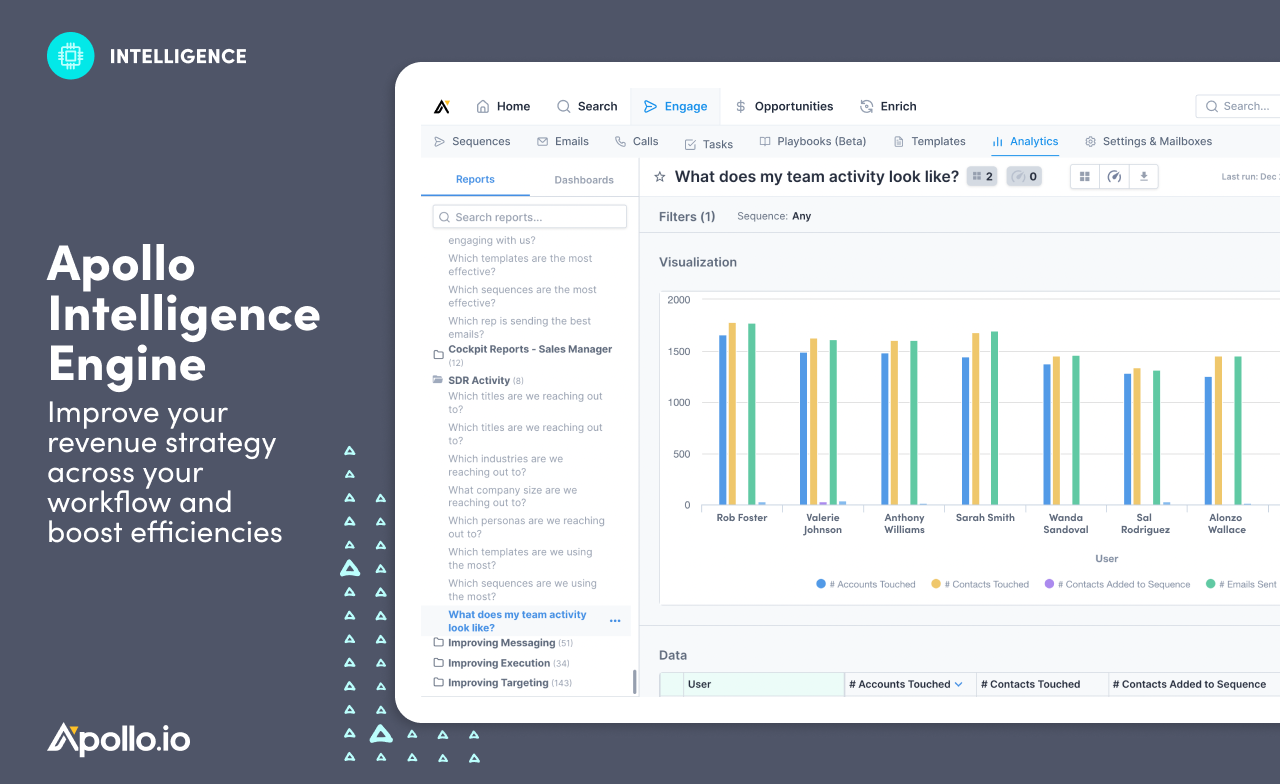This screenshot has height=784, width=1280.
Task: Click Rob Foster's blue Accounts Touched bar
Action: click(x=723, y=420)
